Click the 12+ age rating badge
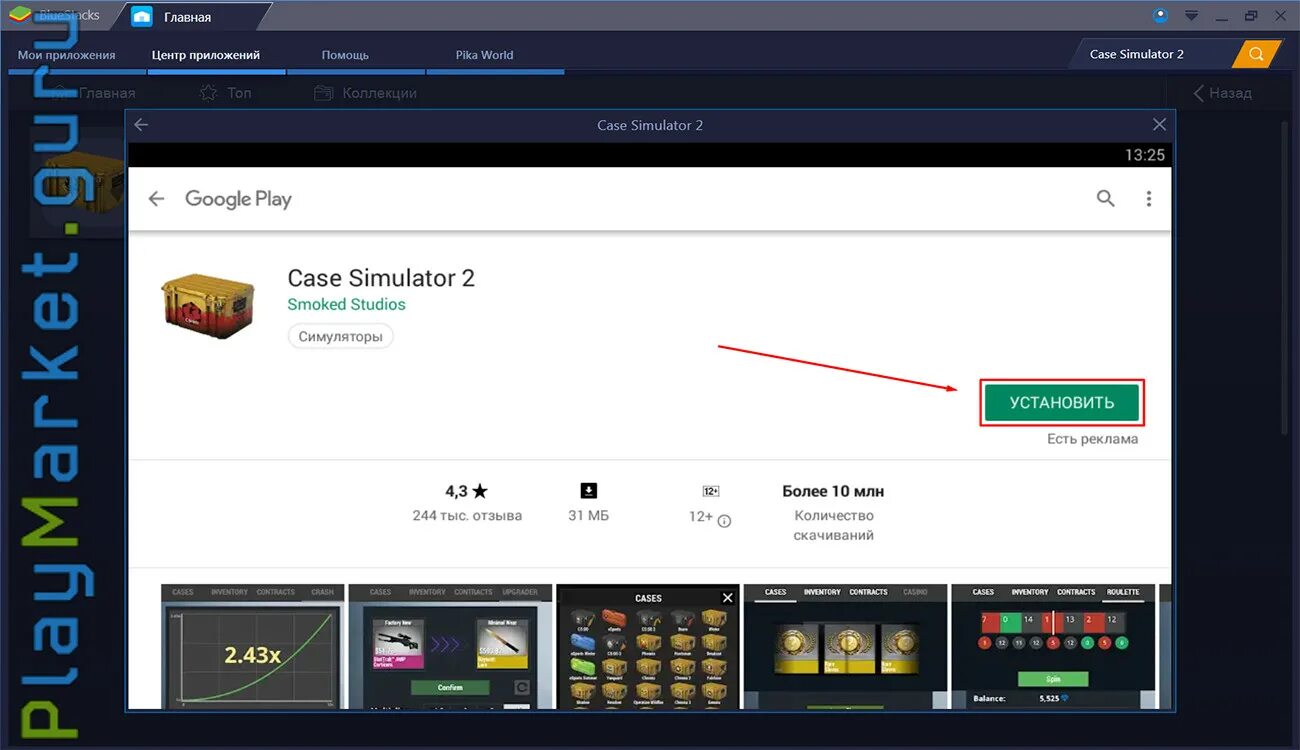 (x=711, y=491)
